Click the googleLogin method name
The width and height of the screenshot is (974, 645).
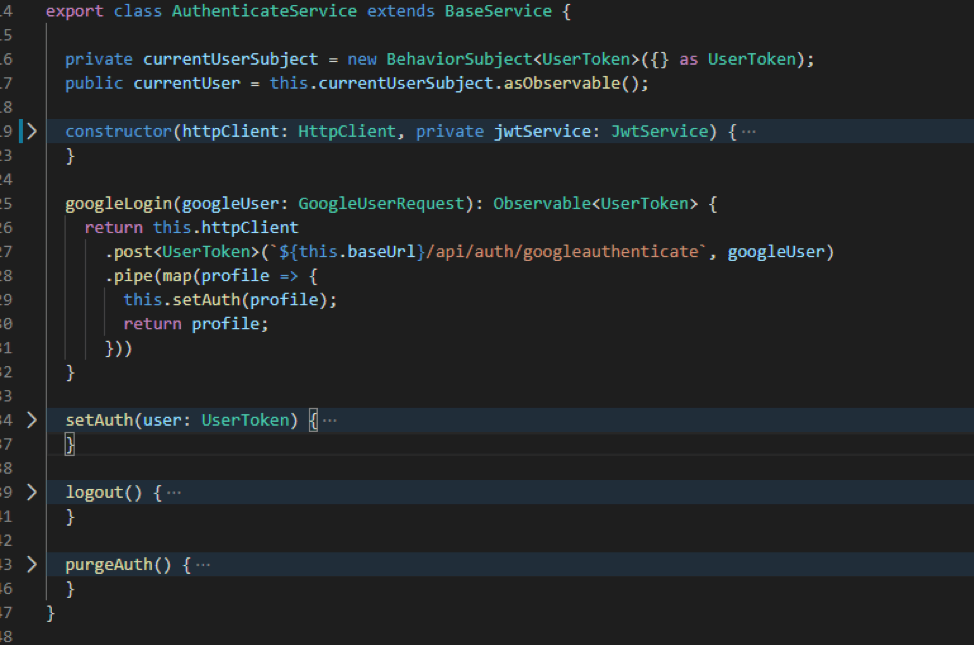pyautogui.click(x=119, y=204)
